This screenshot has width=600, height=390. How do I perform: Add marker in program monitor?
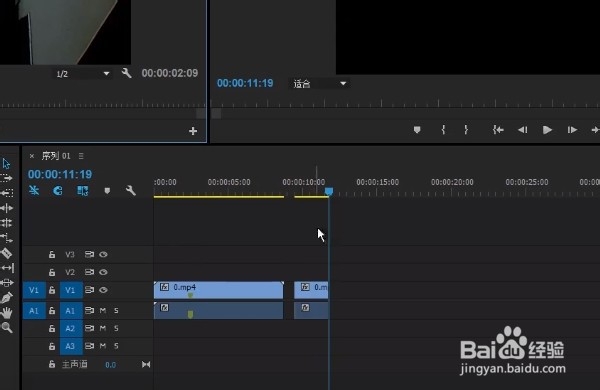417,130
